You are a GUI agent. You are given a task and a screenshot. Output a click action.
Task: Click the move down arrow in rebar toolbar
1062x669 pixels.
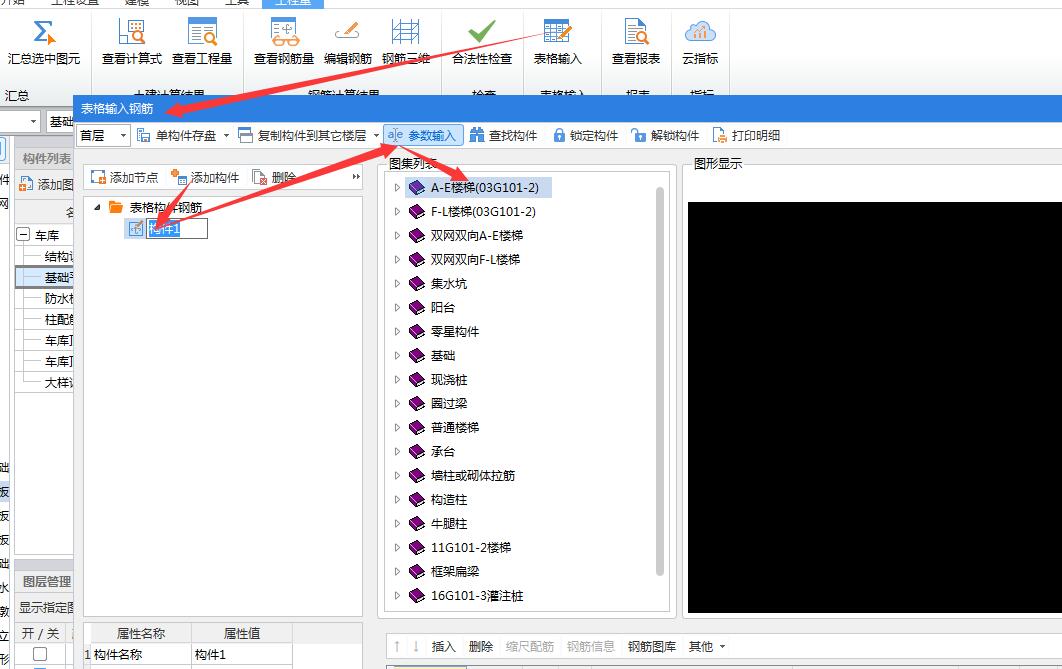point(415,647)
